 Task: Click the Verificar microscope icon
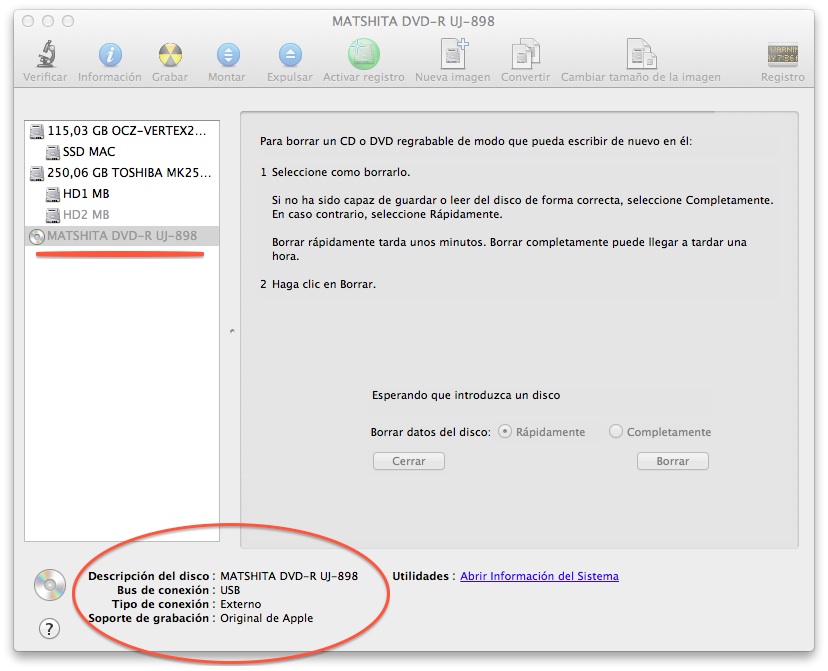[x=45, y=55]
